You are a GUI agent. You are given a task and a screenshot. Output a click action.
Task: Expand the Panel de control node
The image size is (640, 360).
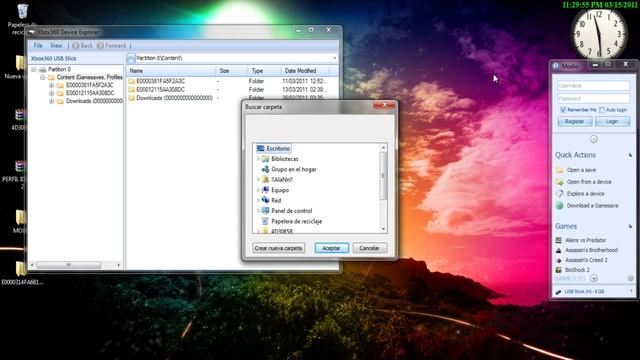(x=258, y=211)
